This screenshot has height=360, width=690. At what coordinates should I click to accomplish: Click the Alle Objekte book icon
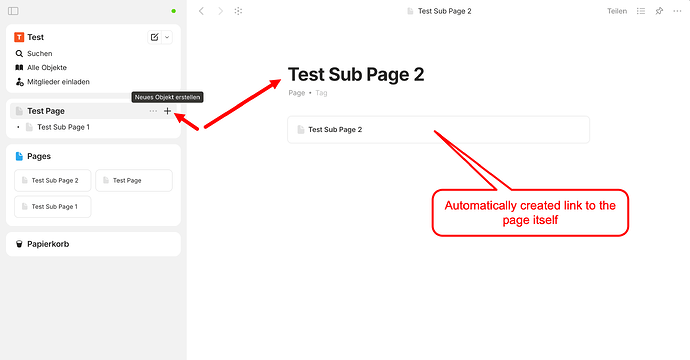coord(19,67)
